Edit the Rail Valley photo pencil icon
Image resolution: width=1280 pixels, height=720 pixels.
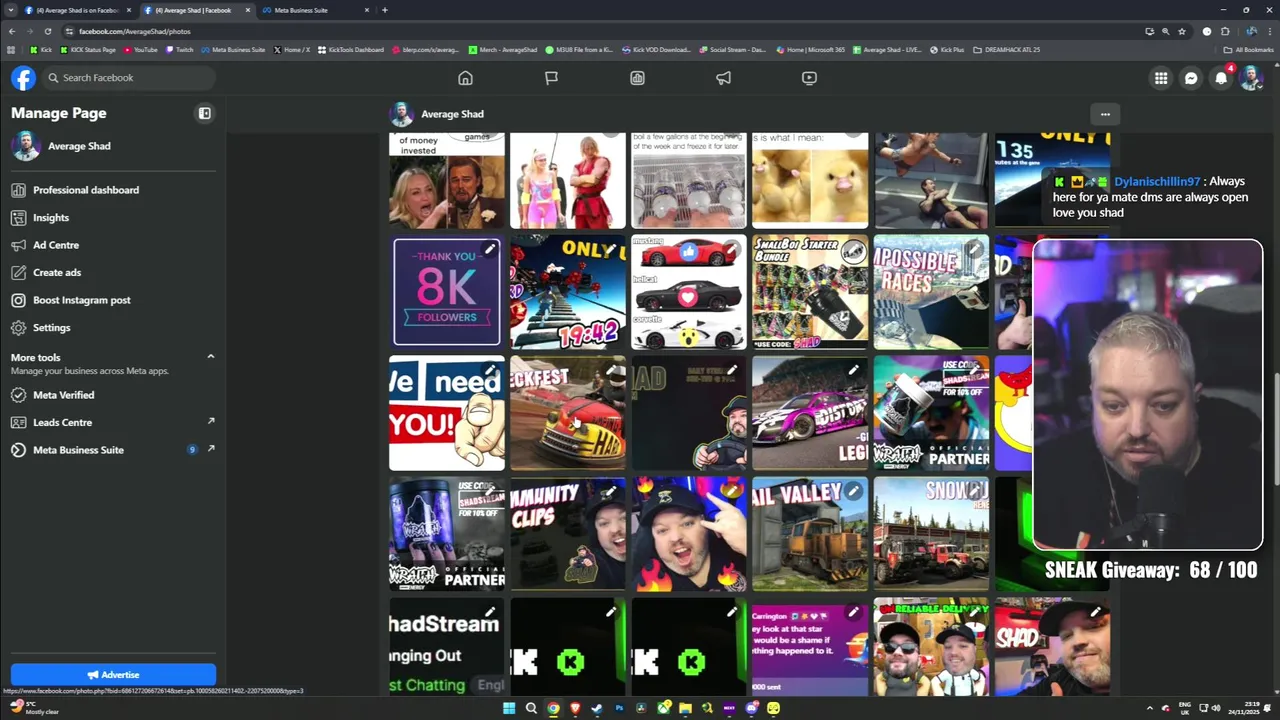click(853, 491)
